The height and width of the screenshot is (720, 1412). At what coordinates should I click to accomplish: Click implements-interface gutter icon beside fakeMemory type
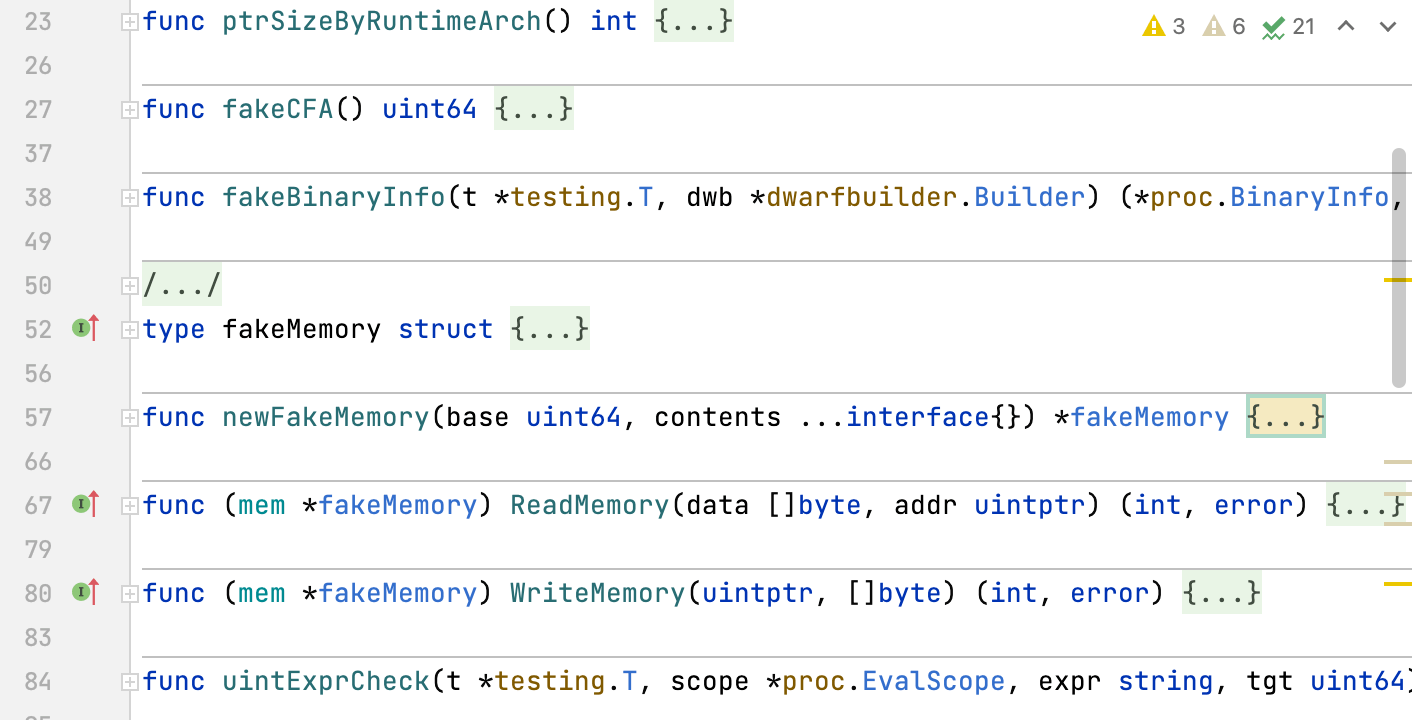click(86, 327)
